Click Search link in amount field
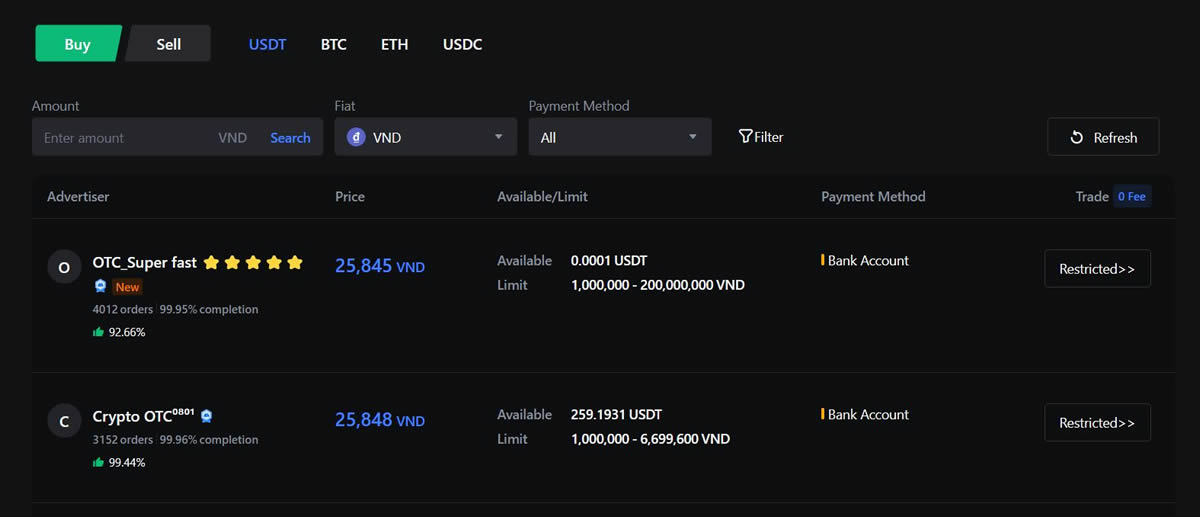 click(x=290, y=138)
